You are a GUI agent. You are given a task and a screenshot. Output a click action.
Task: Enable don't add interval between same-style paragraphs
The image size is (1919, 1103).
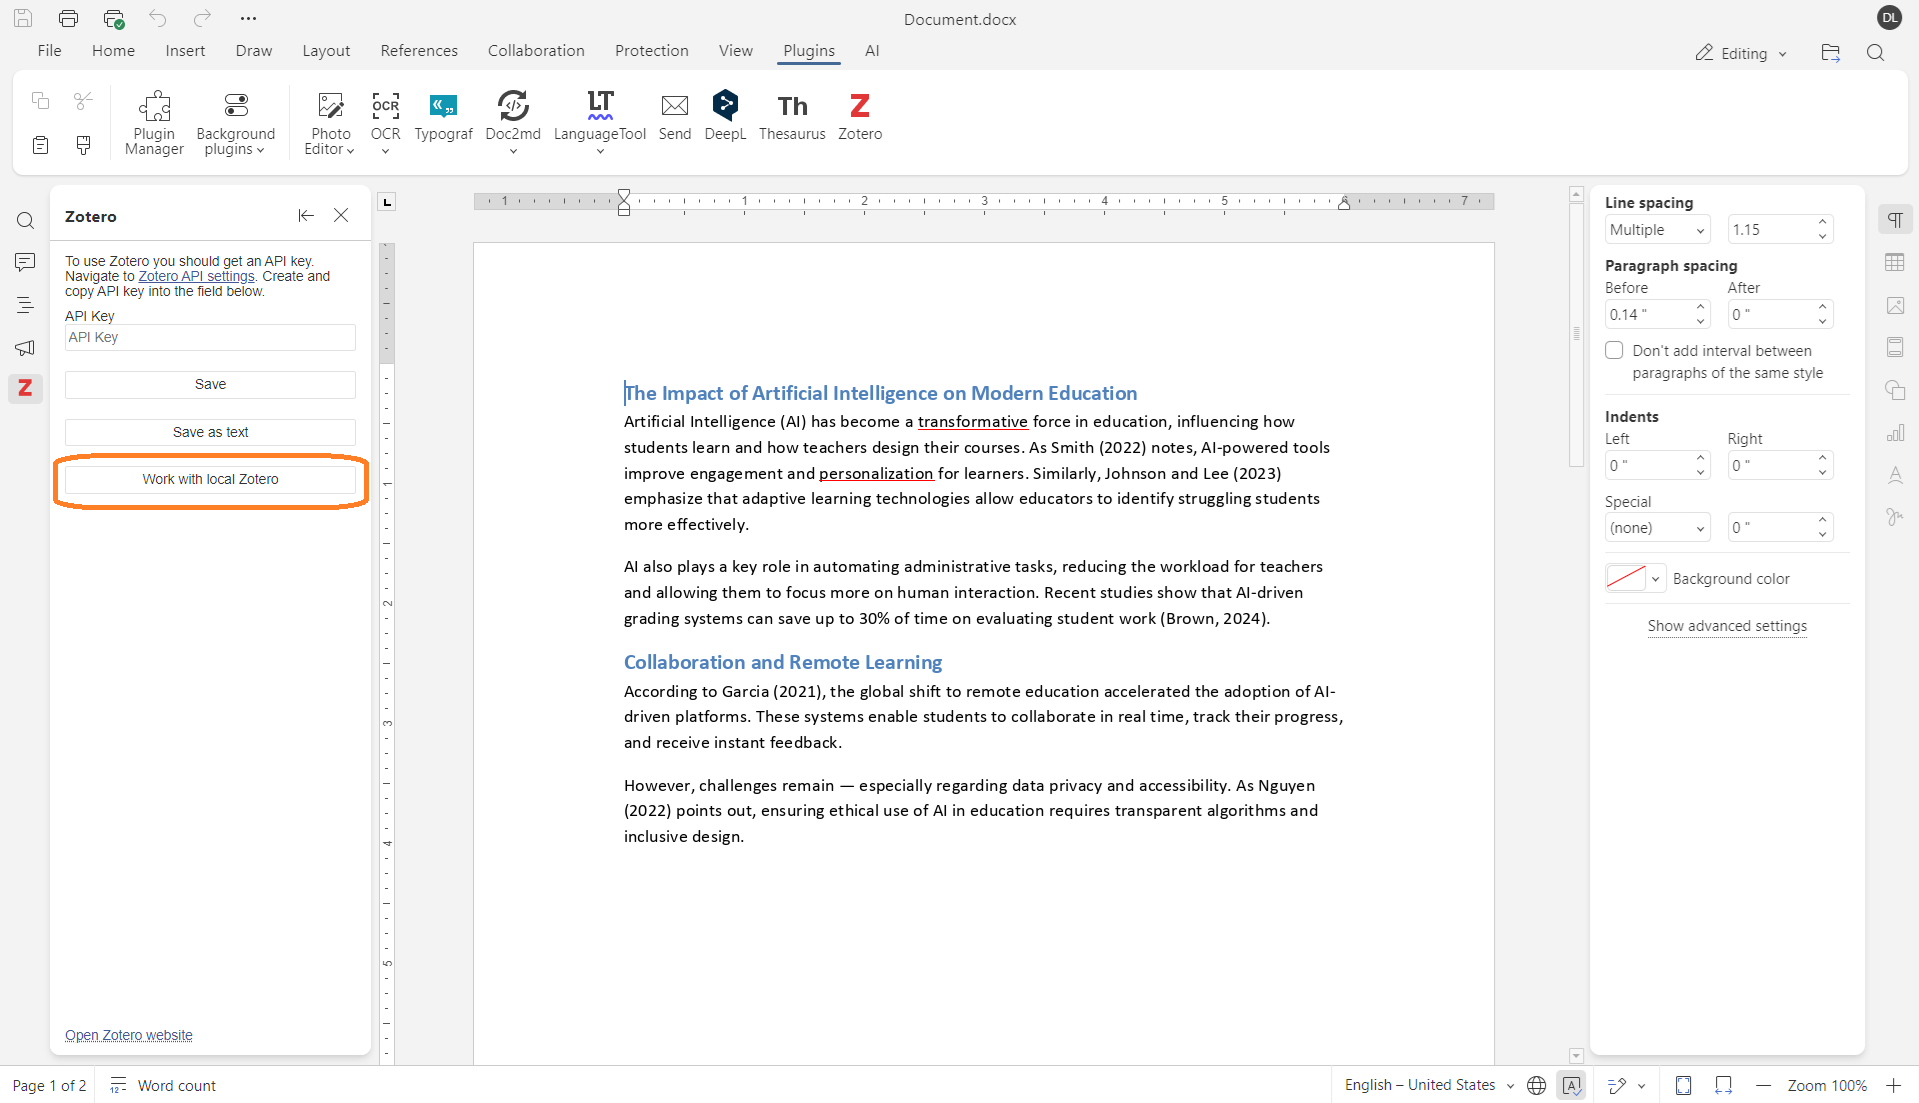(x=1614, y=350)
